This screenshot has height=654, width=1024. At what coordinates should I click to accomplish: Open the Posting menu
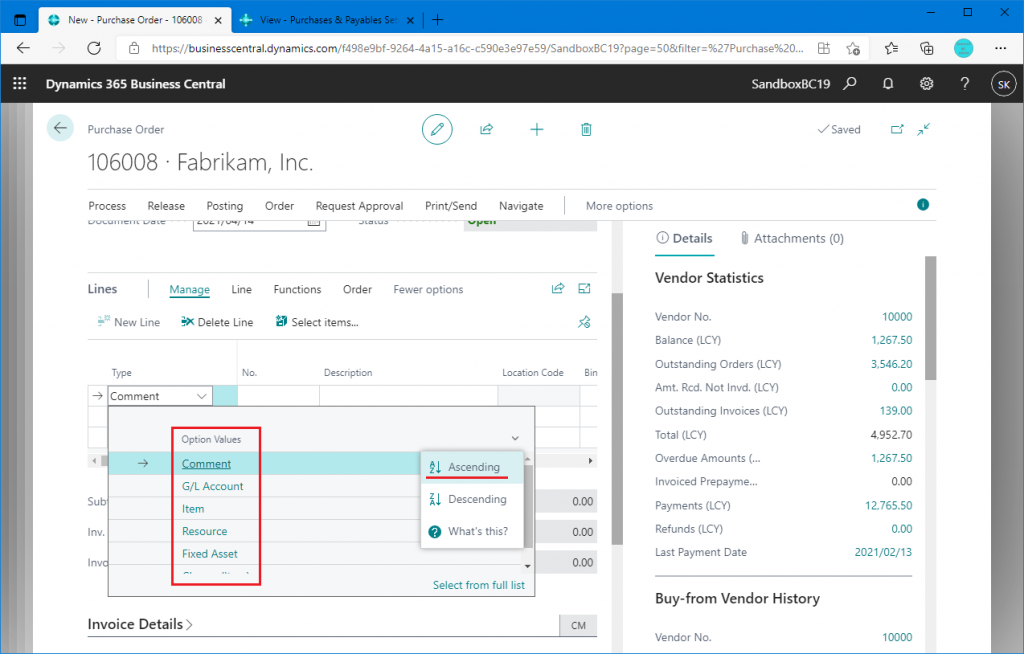225,206
